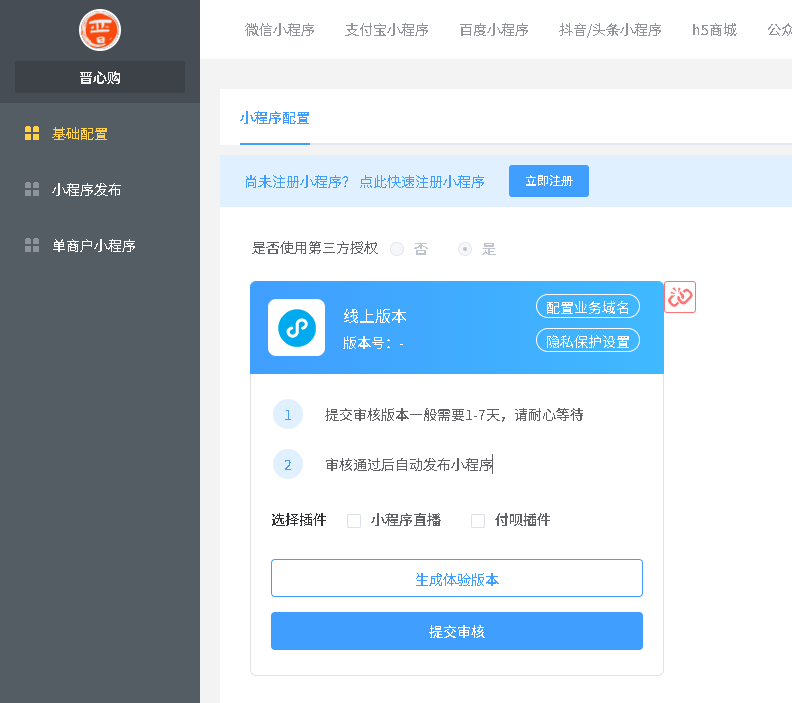This screenshot has width=792, height=703.
Task: Click the step 2 number badge
Action: 288,464
